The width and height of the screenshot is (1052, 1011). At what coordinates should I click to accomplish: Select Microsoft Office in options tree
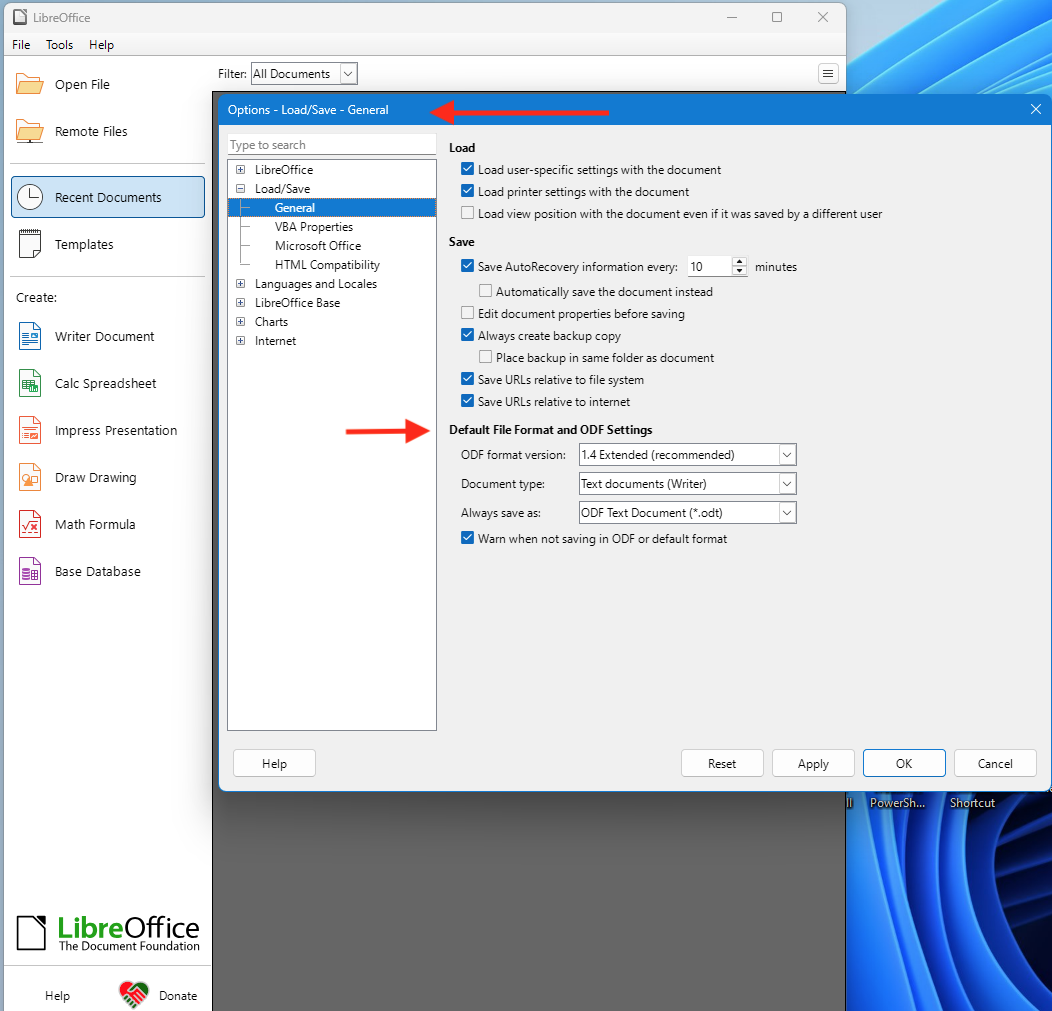coord(317,246)
